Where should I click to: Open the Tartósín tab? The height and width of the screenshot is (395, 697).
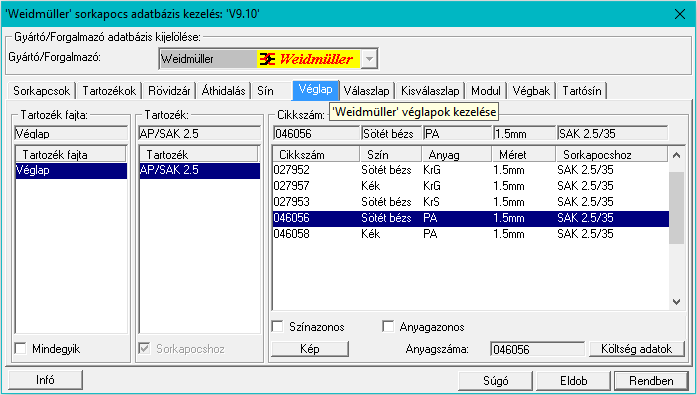pos(581,91)
